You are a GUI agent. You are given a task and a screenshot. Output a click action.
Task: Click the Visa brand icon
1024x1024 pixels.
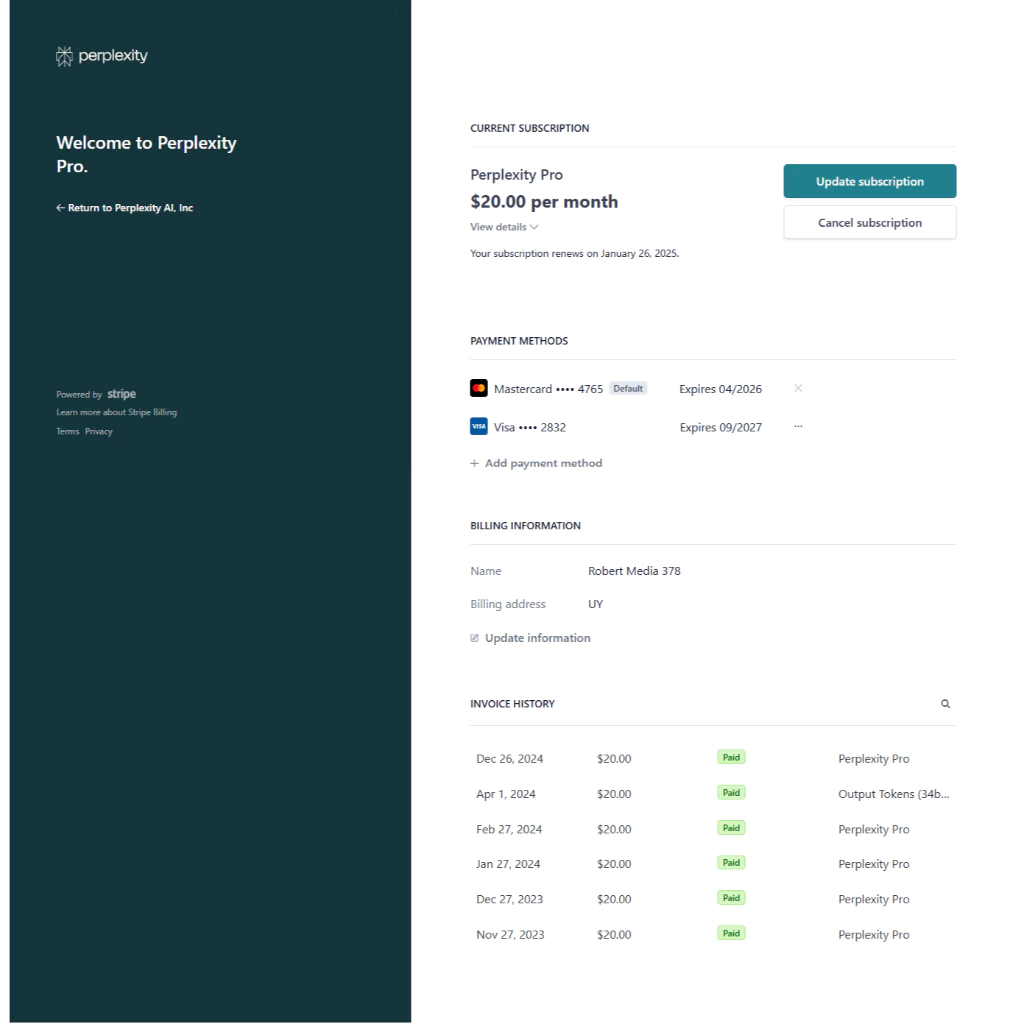click(x=479, y=427)
